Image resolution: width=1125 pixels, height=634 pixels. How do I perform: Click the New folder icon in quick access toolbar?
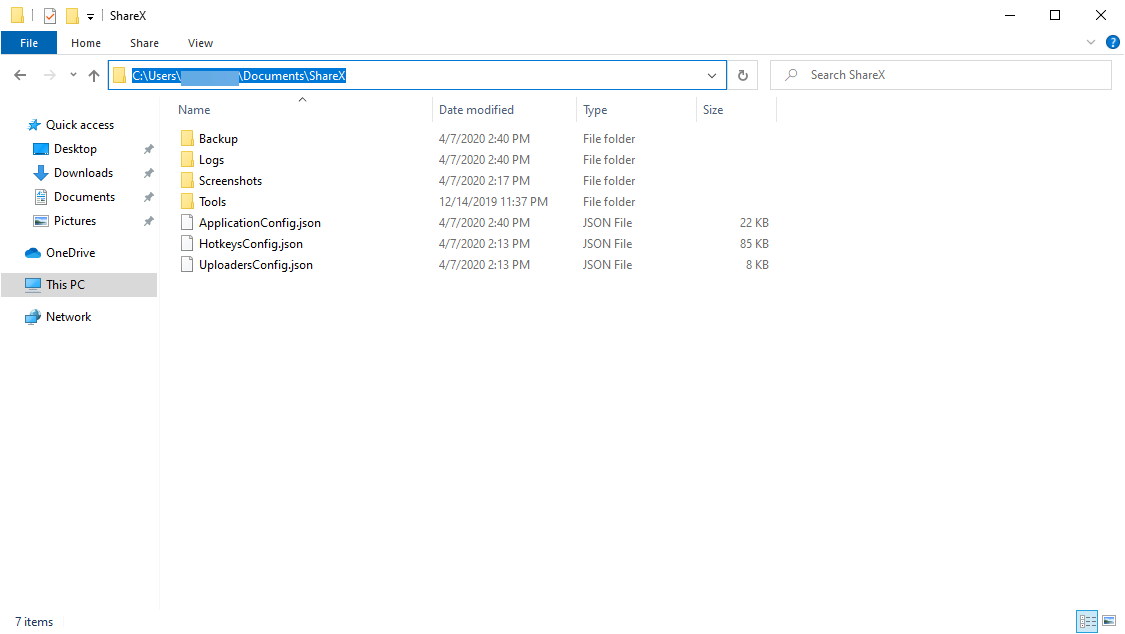point(70,15)
